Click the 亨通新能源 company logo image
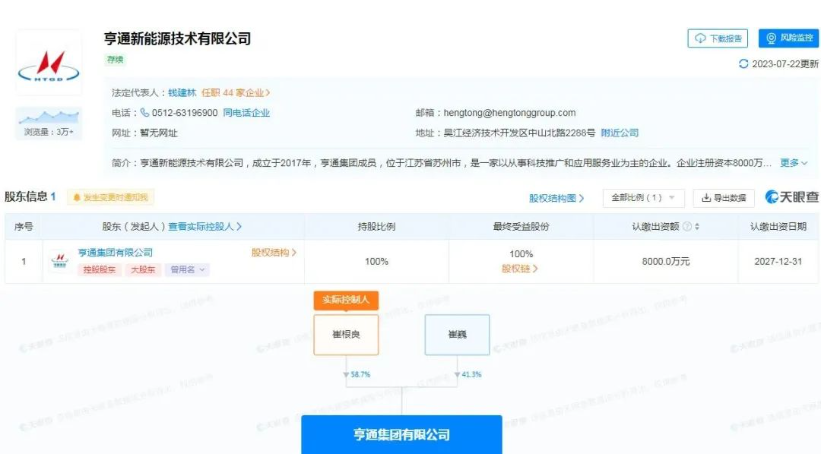Screen dimensions: 824x458 click(49, 62)
